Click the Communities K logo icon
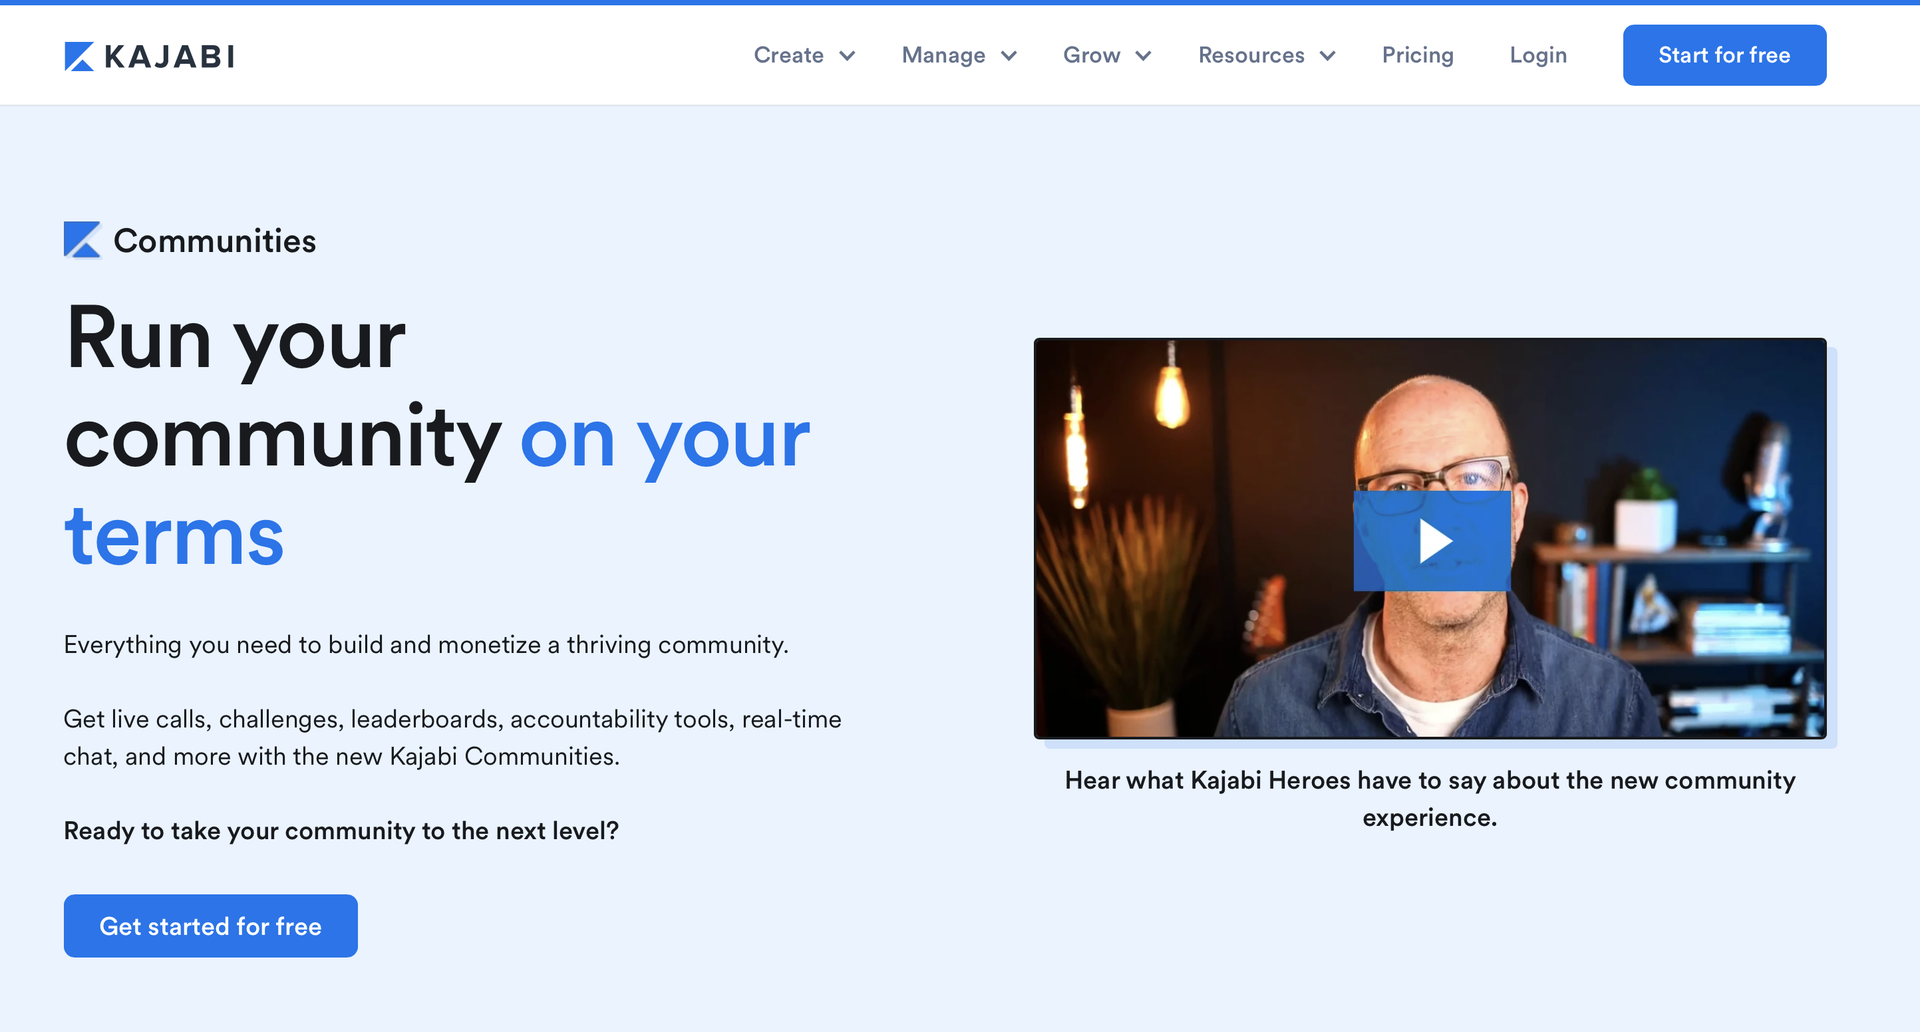The image size is (1920, 1032). point(82,240)
